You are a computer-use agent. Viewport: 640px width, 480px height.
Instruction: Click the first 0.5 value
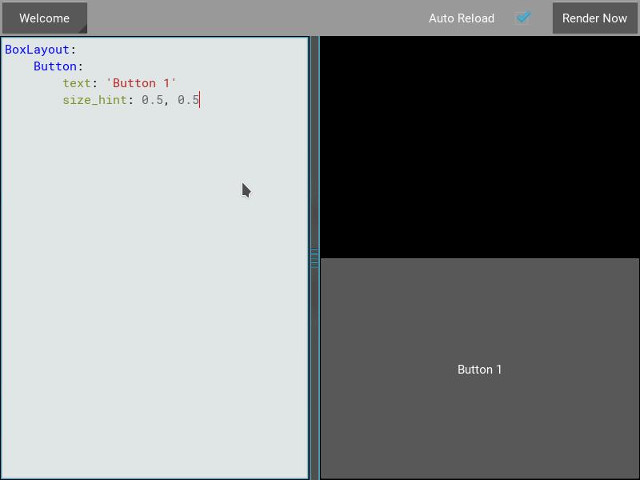coord(152,100)
